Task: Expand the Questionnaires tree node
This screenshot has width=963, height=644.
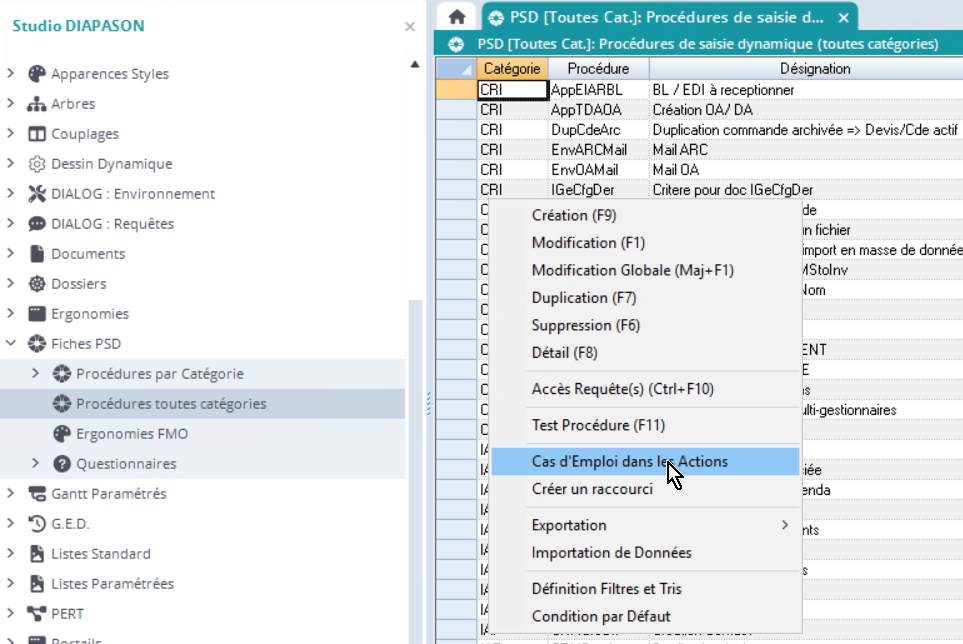Action: [x=36, y=464]
